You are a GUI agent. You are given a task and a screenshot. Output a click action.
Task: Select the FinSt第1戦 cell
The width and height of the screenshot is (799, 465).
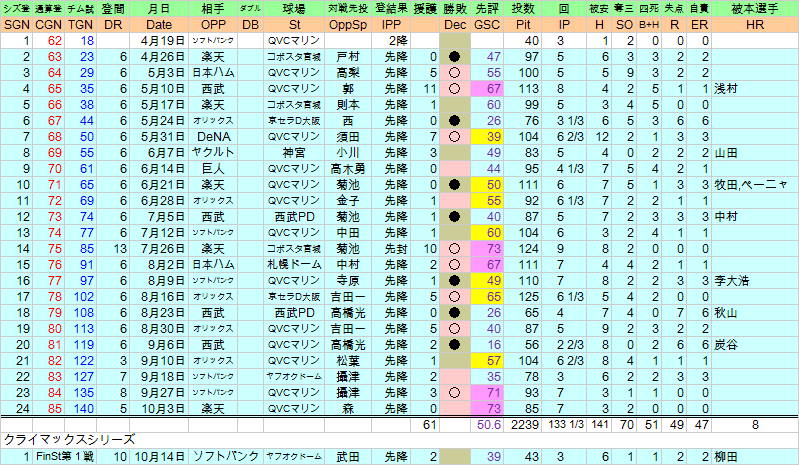65,457
